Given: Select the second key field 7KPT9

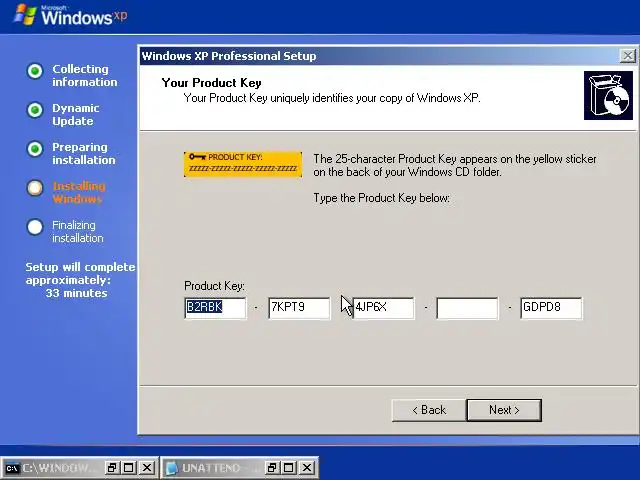Looking at the screenshot, I should 299,308.
